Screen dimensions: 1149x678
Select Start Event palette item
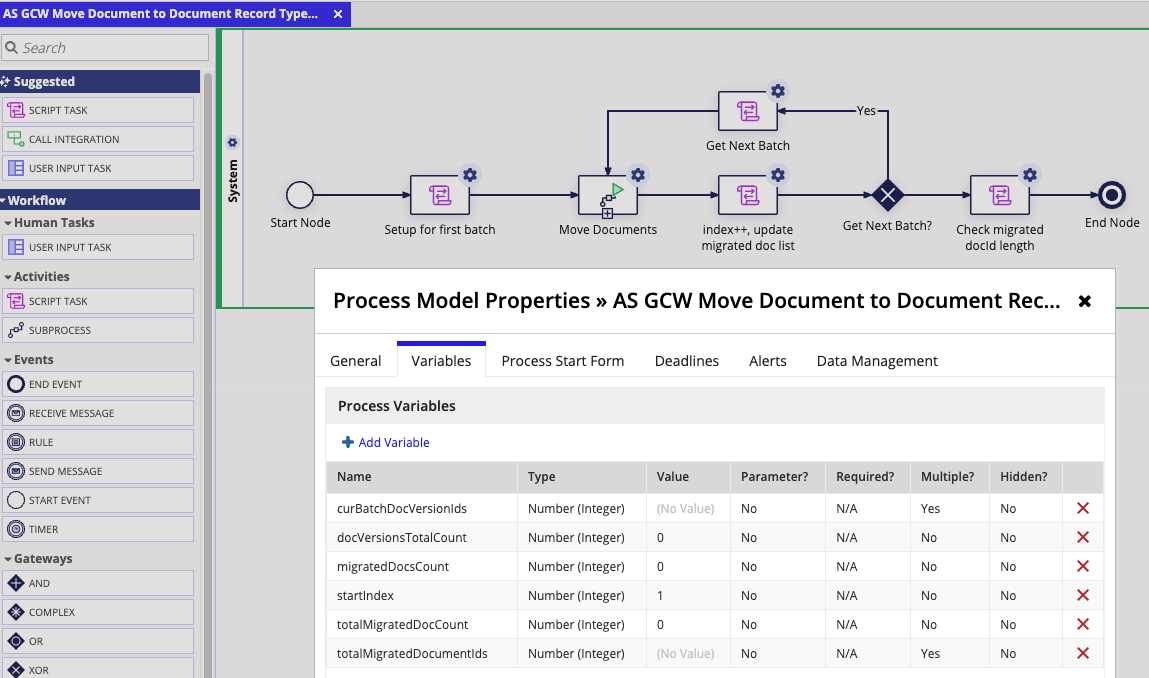98,500
